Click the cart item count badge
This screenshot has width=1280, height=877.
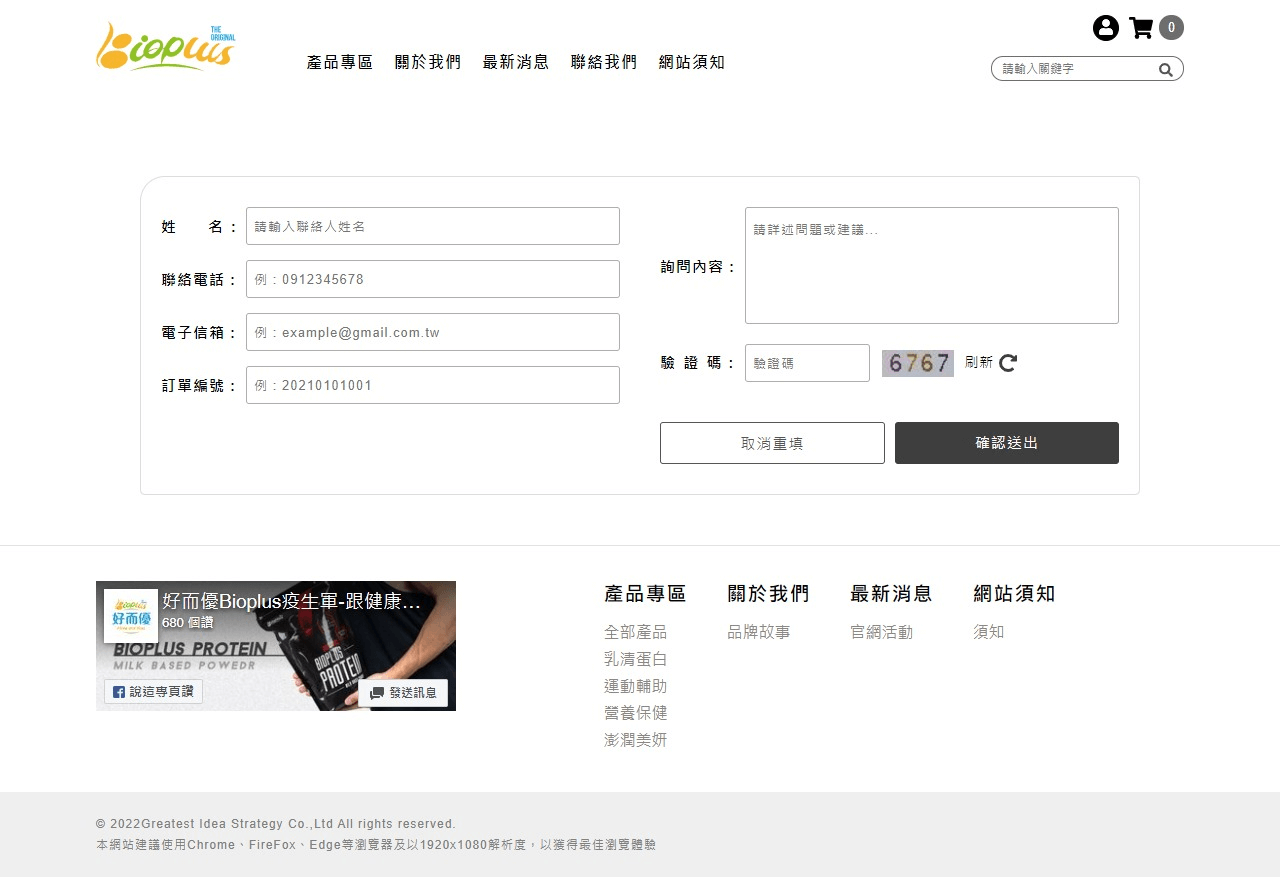point(1171,28)
